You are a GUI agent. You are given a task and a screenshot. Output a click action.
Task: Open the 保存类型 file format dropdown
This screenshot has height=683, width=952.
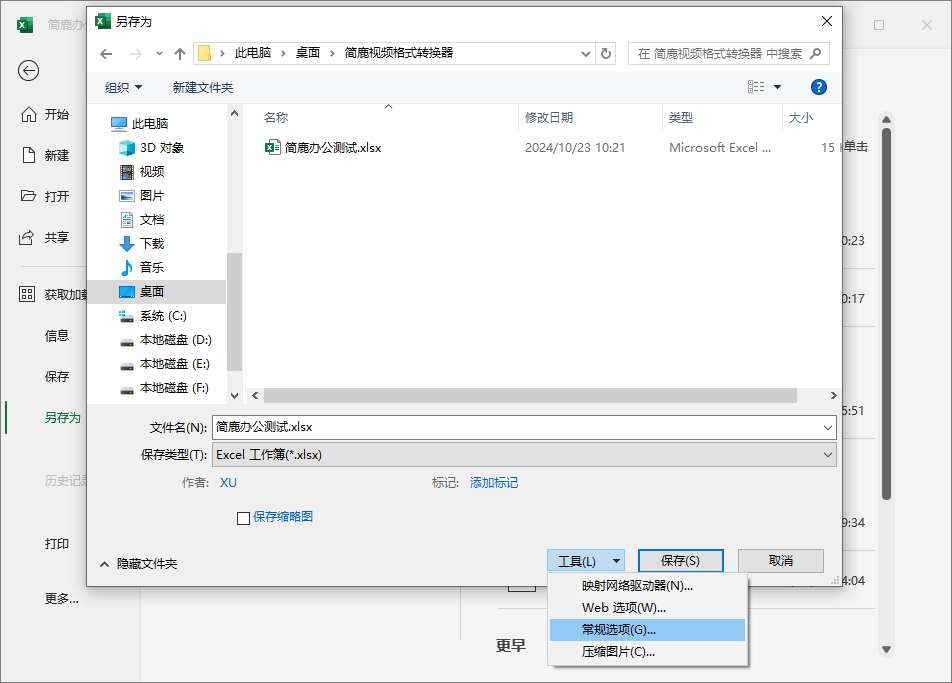pyautogui.click(x=828, y=454)
